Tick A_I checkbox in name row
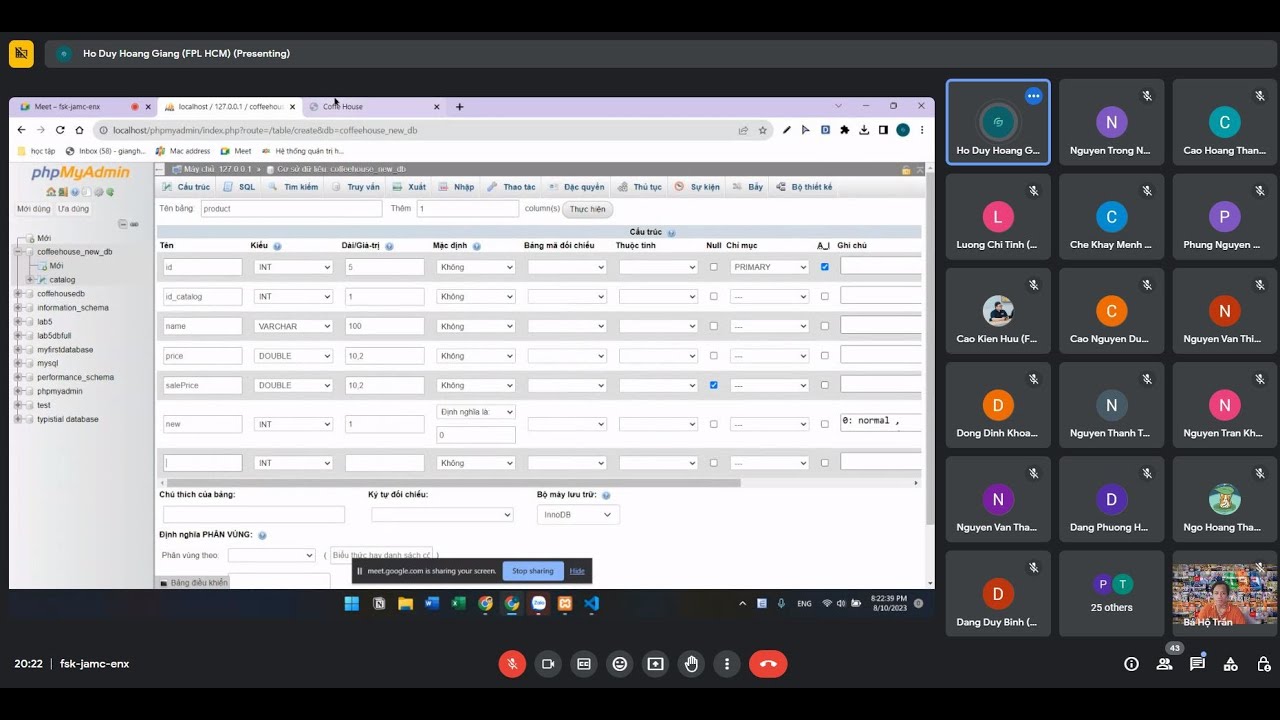 pyautogui.click(x=824, y=326)
